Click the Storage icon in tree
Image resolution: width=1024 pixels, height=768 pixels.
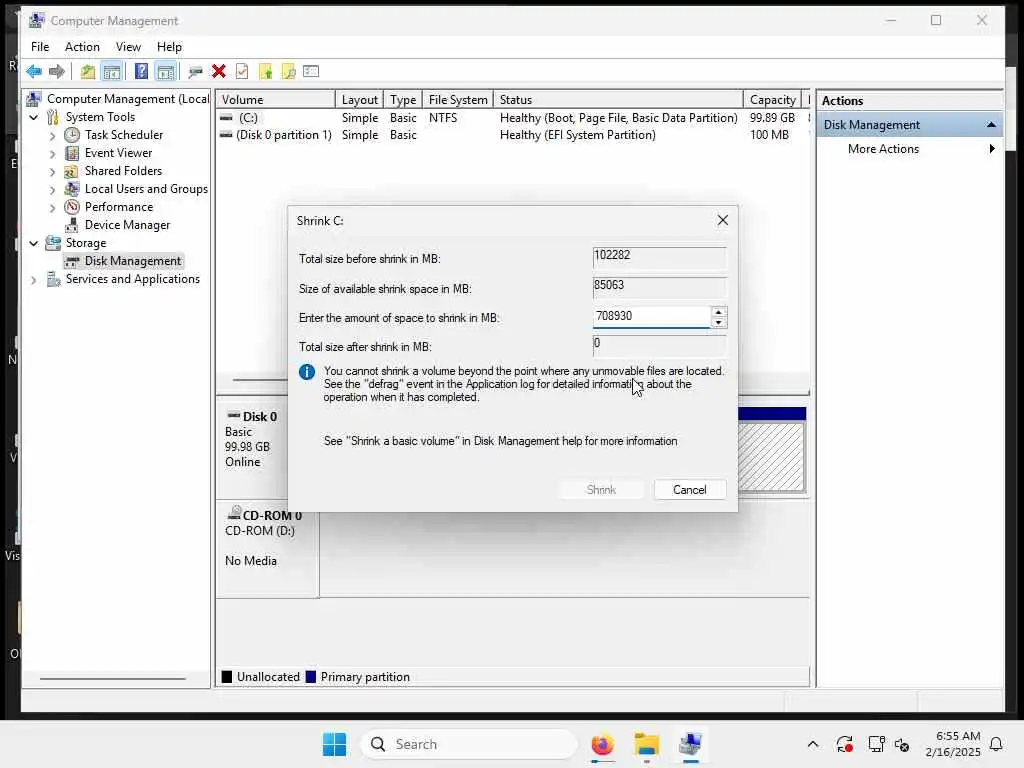53,243
